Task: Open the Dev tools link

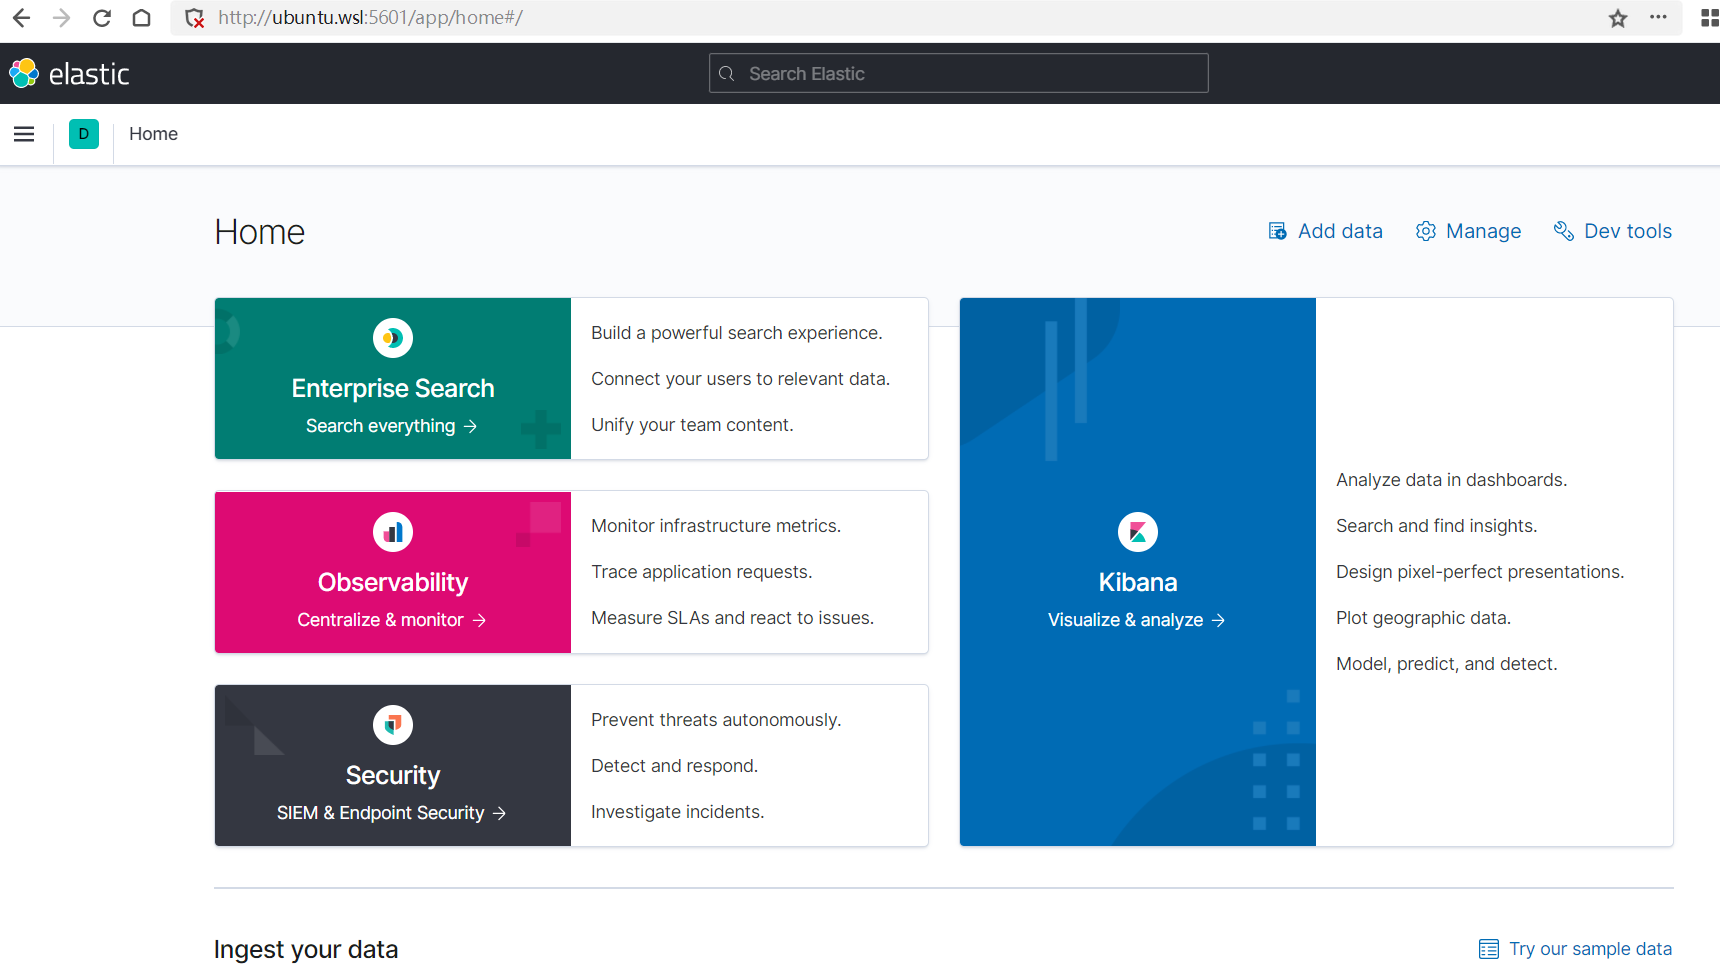Action: pyautogui.click(x=1628, y=231)
